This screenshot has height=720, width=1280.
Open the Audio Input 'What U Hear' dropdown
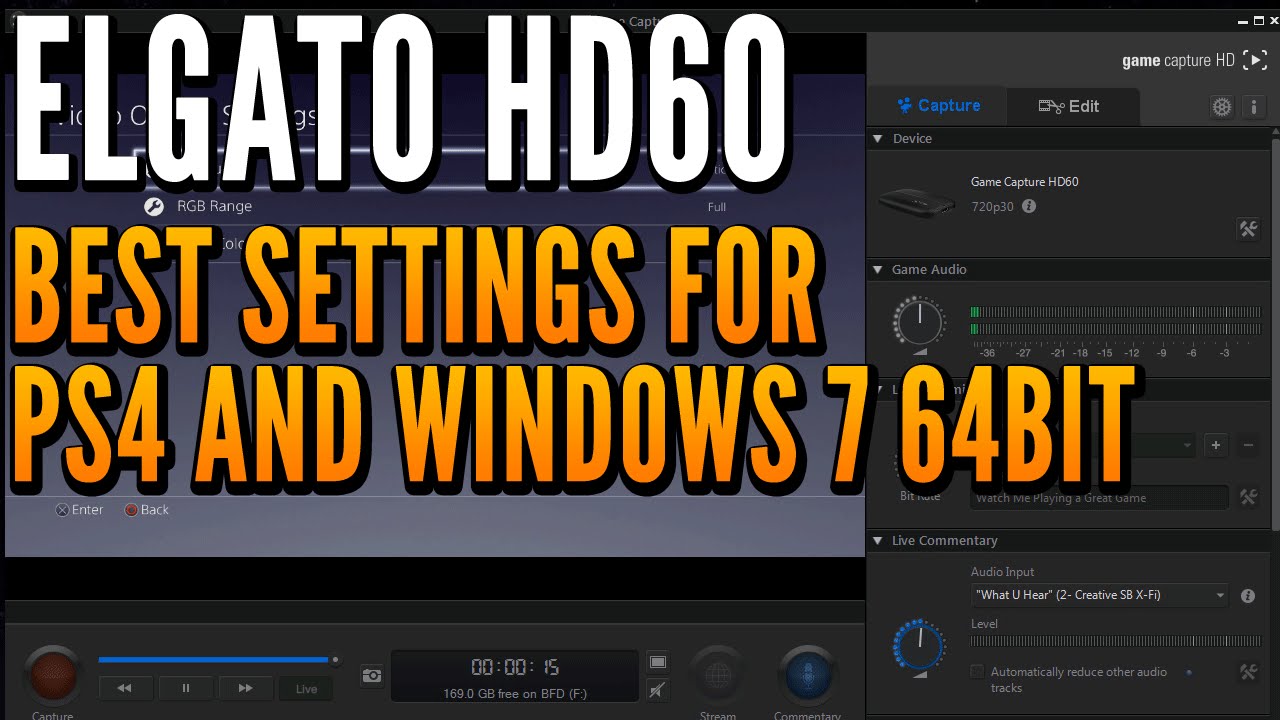click(1099, 595)
